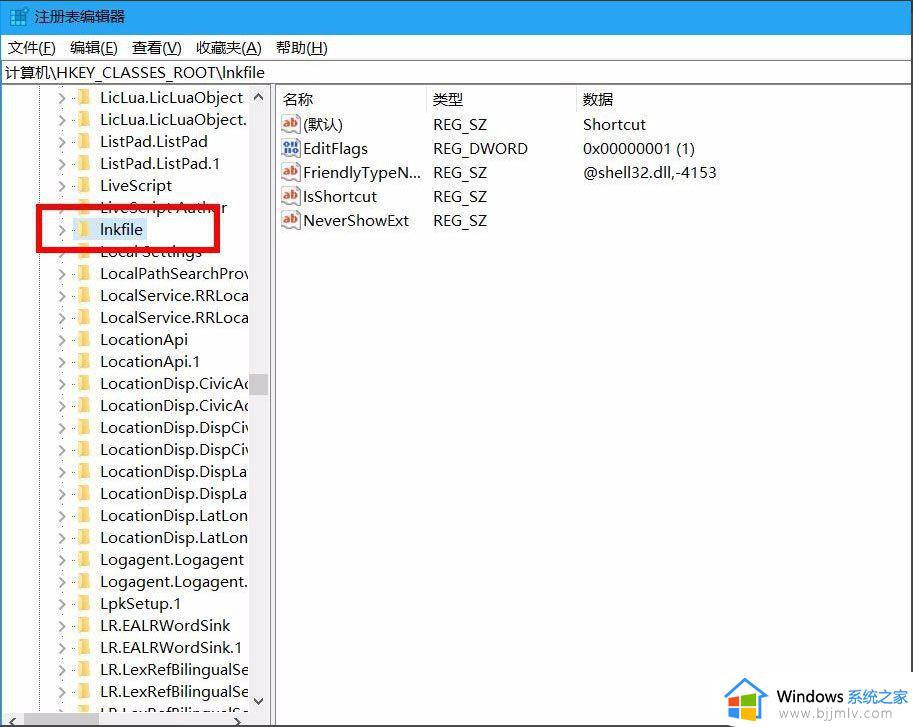Click the ListPad.ListPad.1 folder icon
Viewport: 913px width, 727px height.
click(84, 164)
